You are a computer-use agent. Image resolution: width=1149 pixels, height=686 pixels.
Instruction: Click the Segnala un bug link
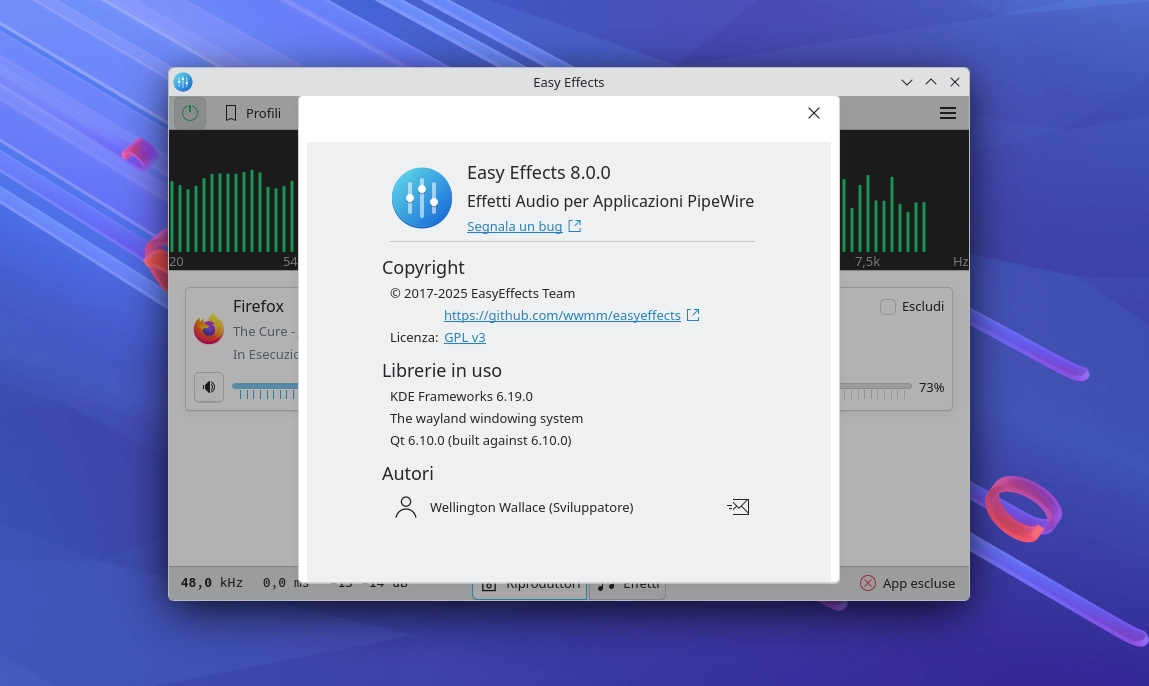click(512, 226)
